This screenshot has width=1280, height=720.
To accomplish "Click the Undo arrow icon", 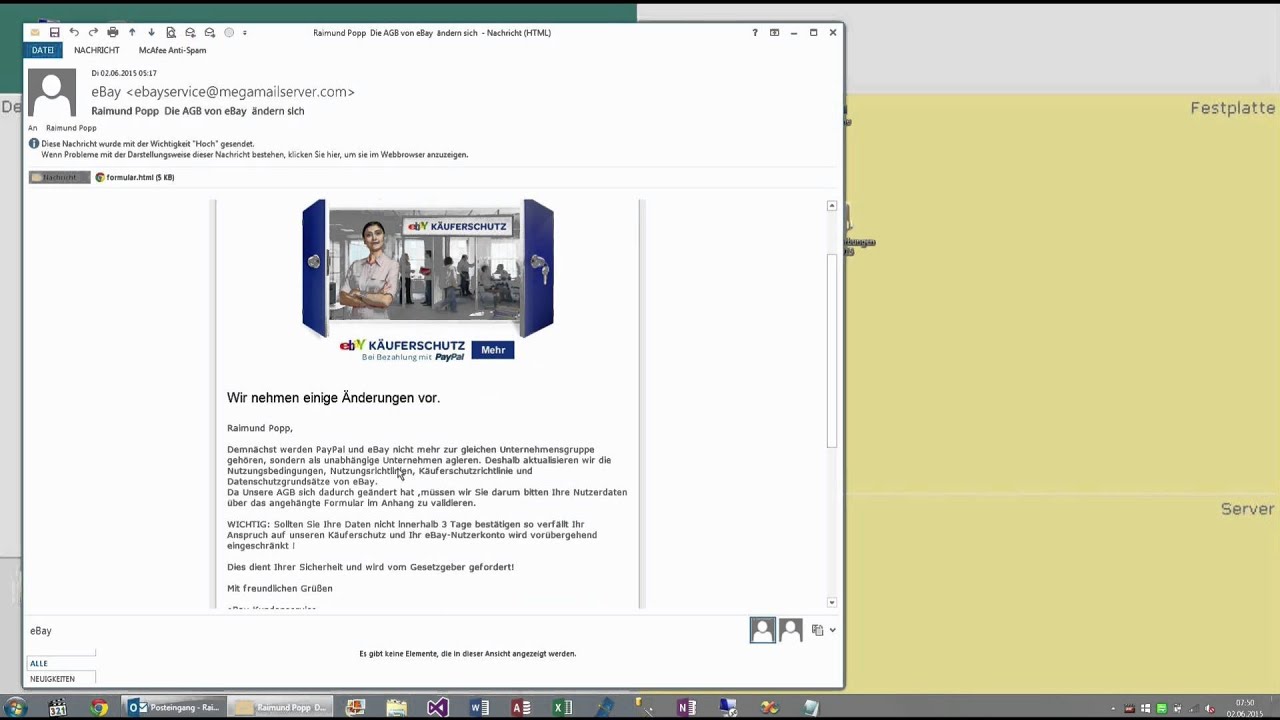I will (x=74, y=32).
